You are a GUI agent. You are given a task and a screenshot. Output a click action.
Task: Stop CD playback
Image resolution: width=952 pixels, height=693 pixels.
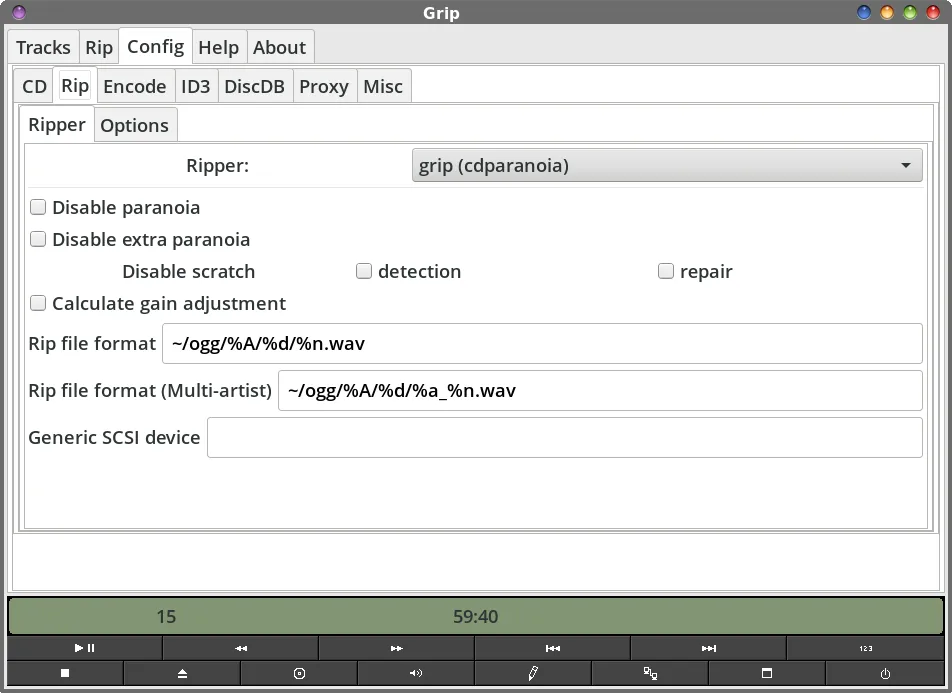(x=65, y=673)
